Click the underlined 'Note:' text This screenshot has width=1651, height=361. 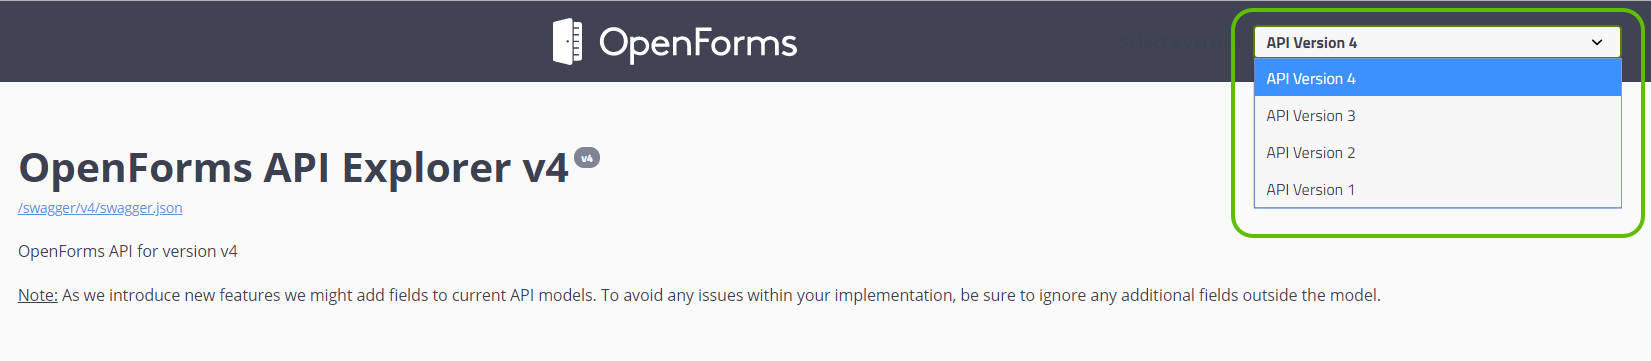(38, 295)
